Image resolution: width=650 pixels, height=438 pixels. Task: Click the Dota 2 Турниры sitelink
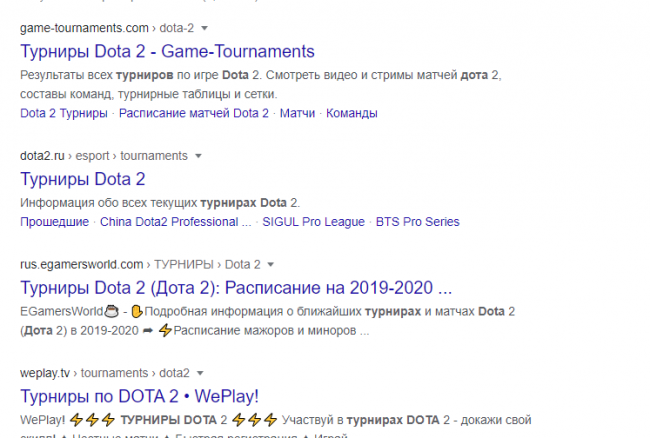pyautogui.click(x=64, y=113)
